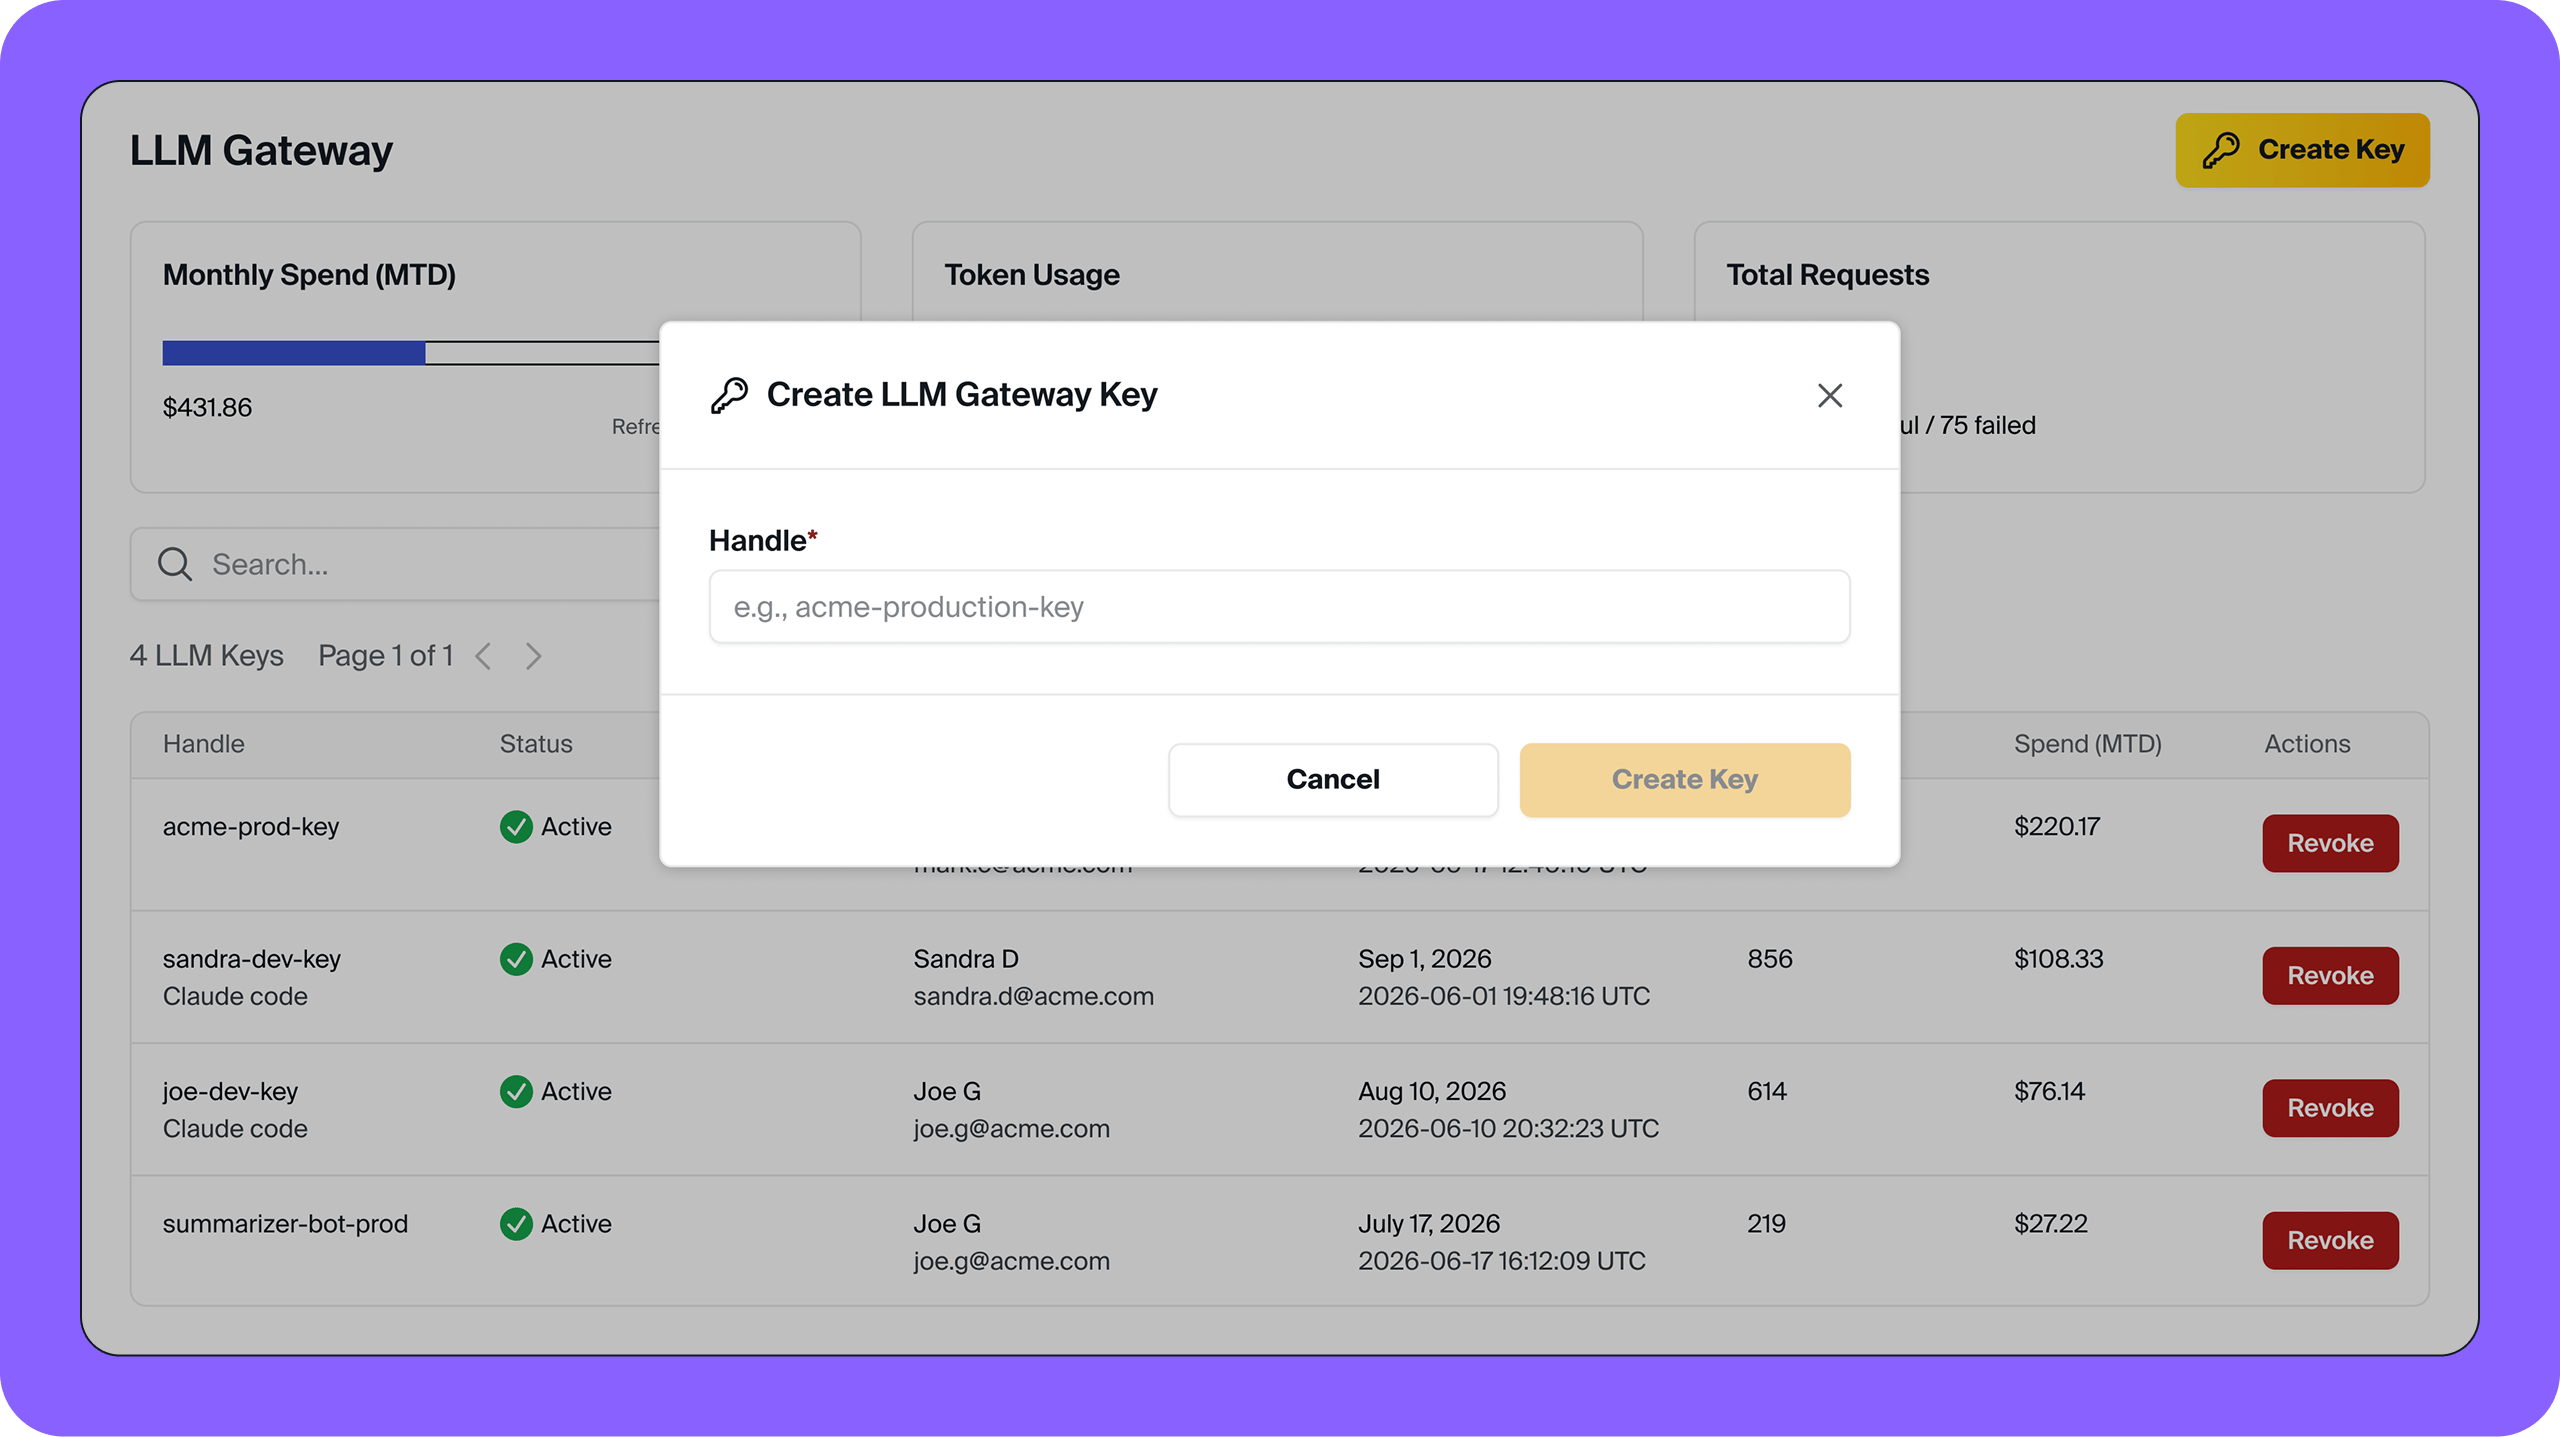Click the $76.14 spend value
This screenshot has height=1437, width=2560.
(x=2049, y=1091)
